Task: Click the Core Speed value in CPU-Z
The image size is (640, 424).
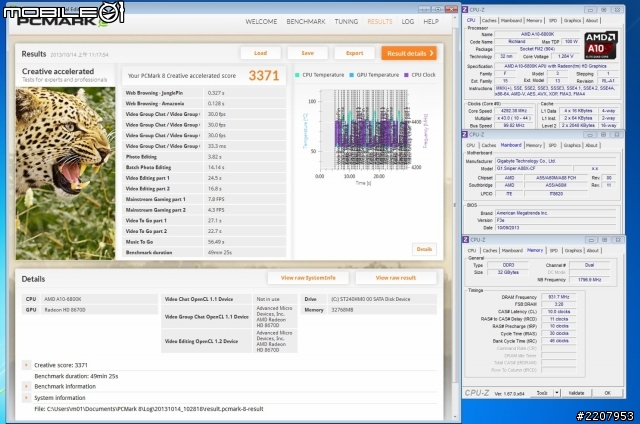Action: click(514, 111)
